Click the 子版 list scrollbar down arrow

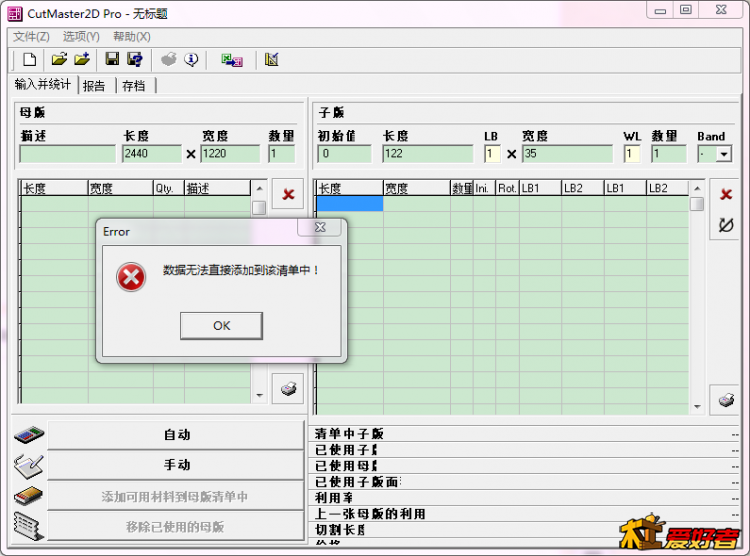click(x=697, y=407)
